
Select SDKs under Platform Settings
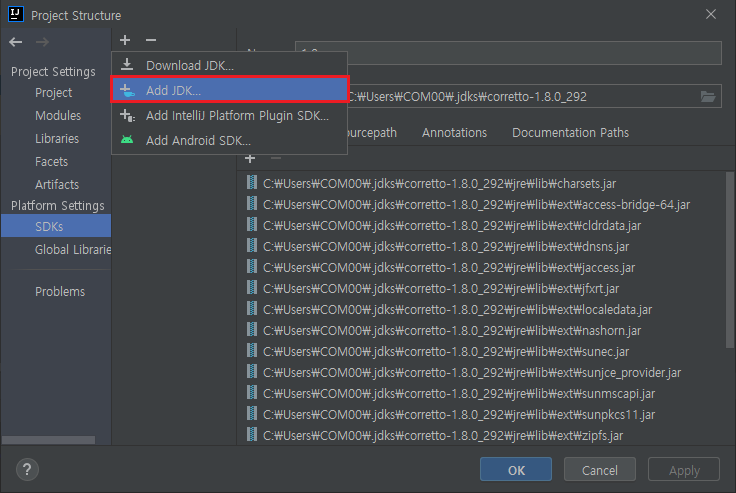pyautogui.click(x=56, y=226)
